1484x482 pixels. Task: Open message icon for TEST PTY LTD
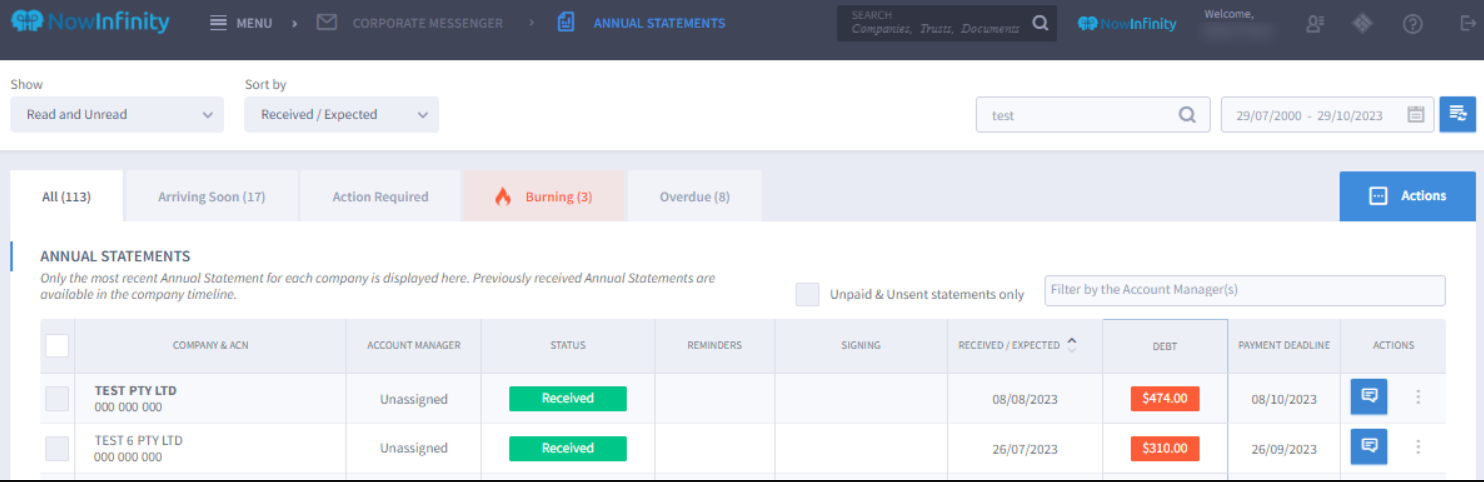tap(1368, 397)
